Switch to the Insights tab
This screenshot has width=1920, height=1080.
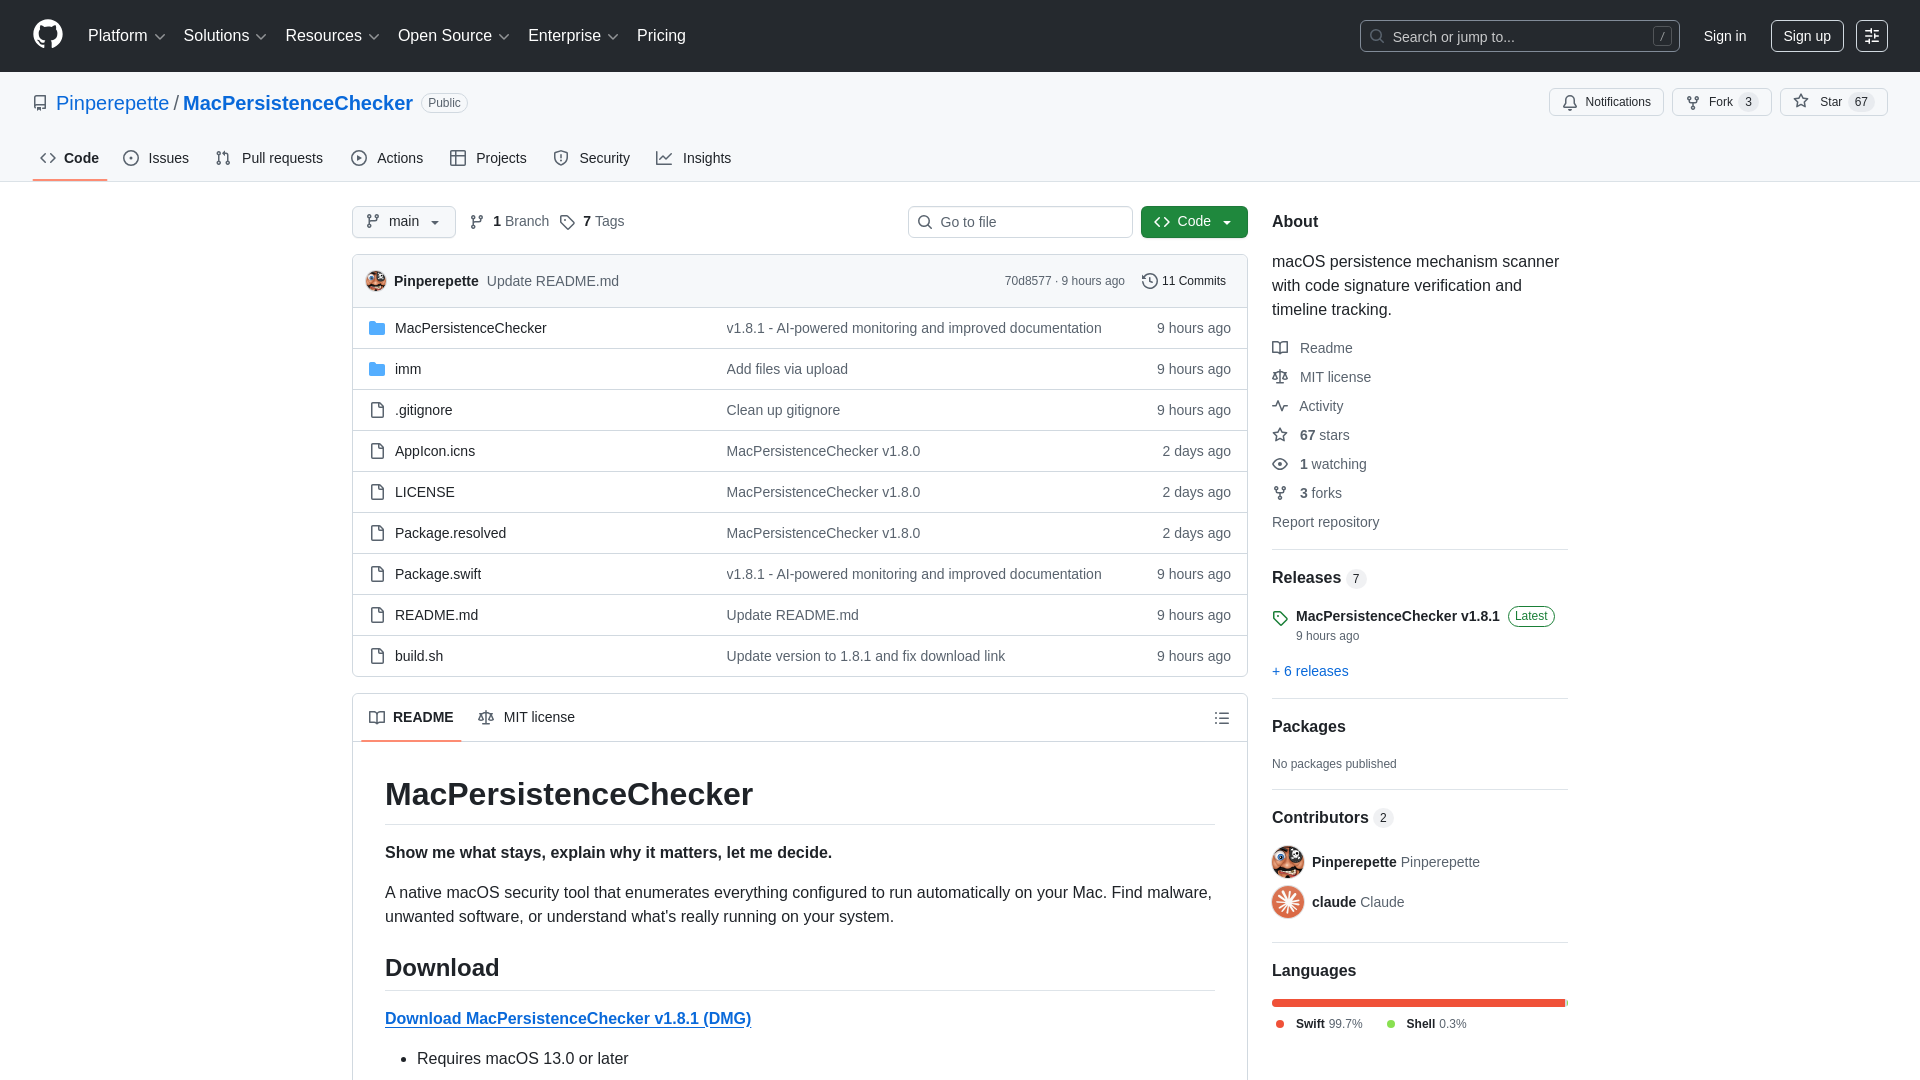click(694, 158)
